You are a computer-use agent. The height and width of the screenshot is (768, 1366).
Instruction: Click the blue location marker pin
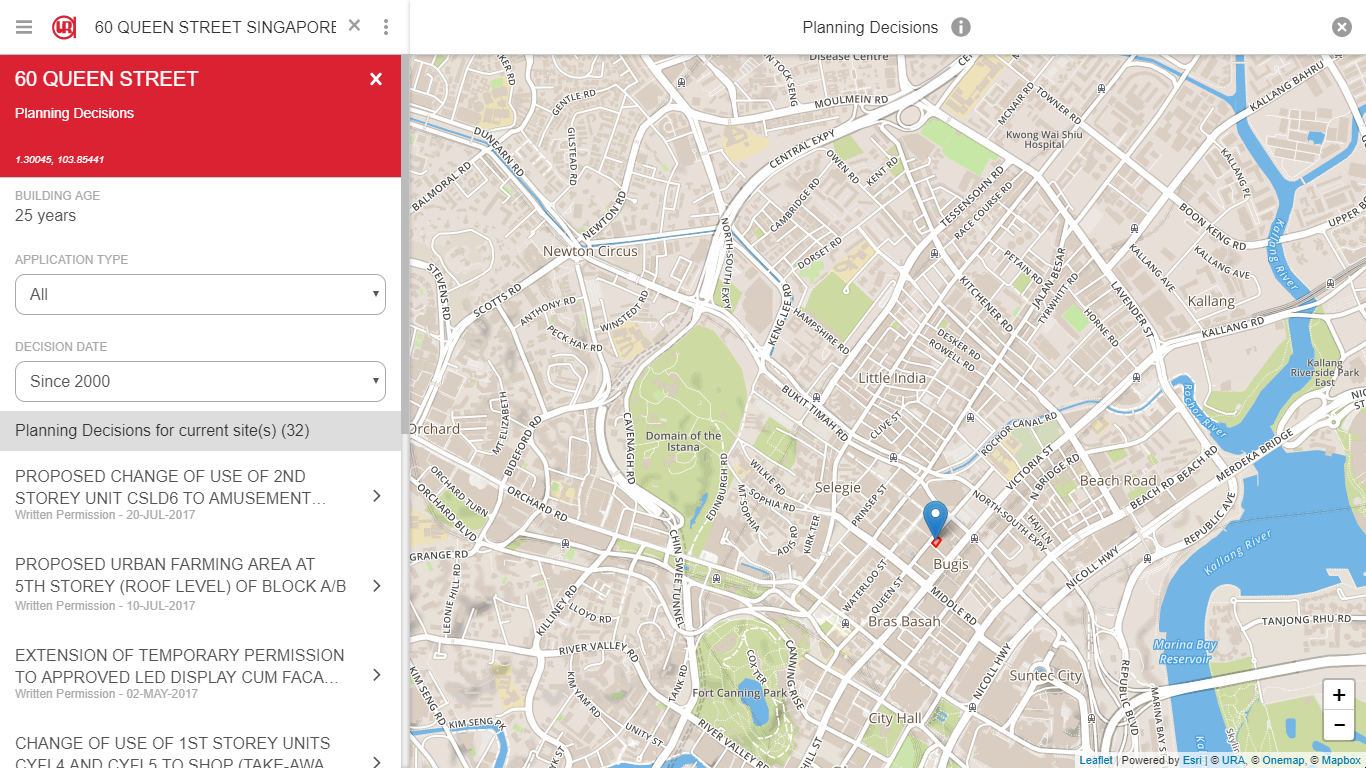(935, 520)
